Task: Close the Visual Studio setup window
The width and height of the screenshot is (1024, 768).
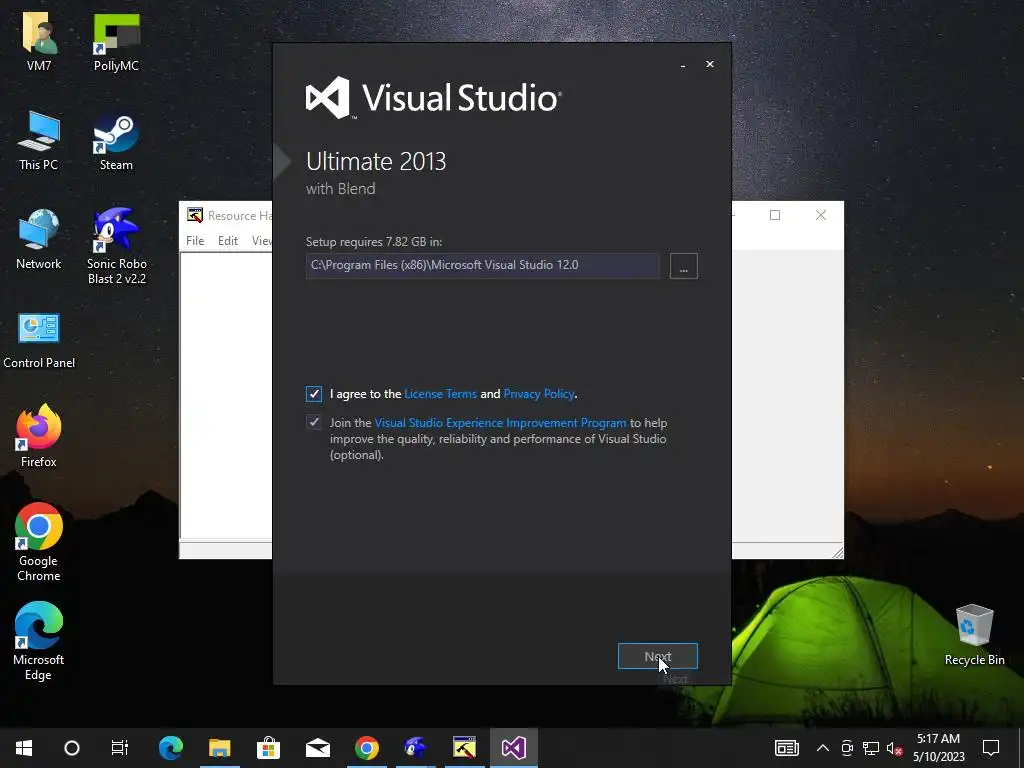Action: pyautogui.click(x=710, y=65)
